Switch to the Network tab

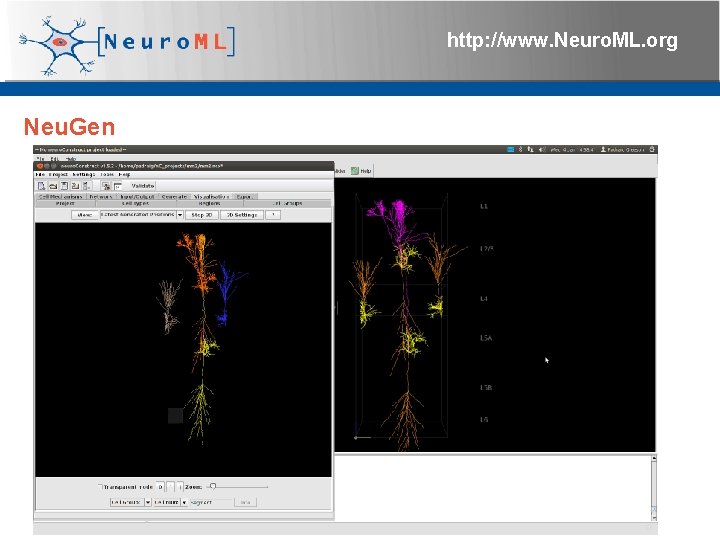point(101,197)
